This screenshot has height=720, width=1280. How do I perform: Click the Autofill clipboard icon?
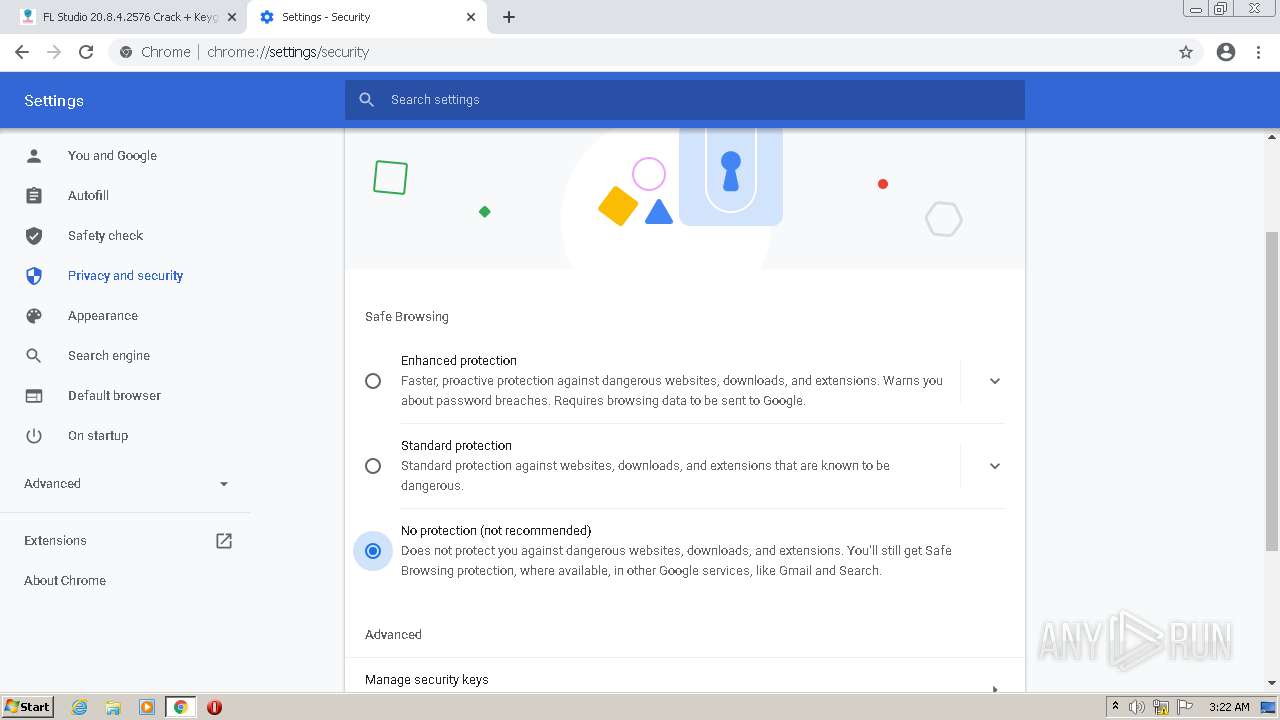pyautogui.click(x=34, y=196)
